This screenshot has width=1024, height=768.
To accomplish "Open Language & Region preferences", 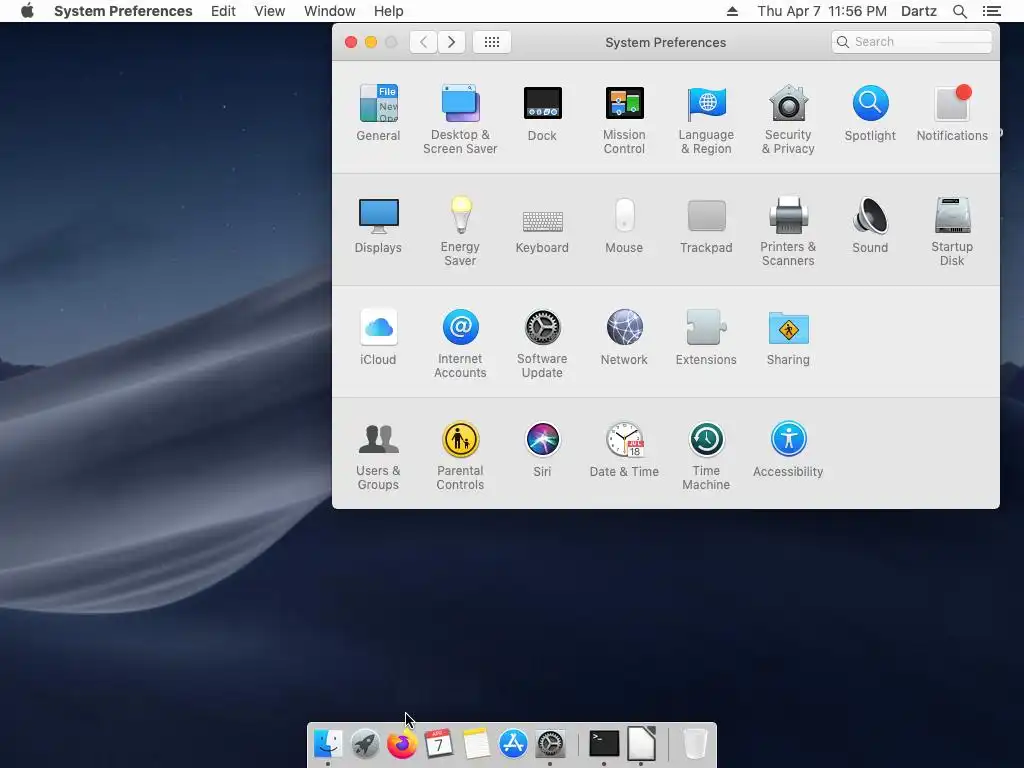I will pyautogui.click(x=706, y=119).
